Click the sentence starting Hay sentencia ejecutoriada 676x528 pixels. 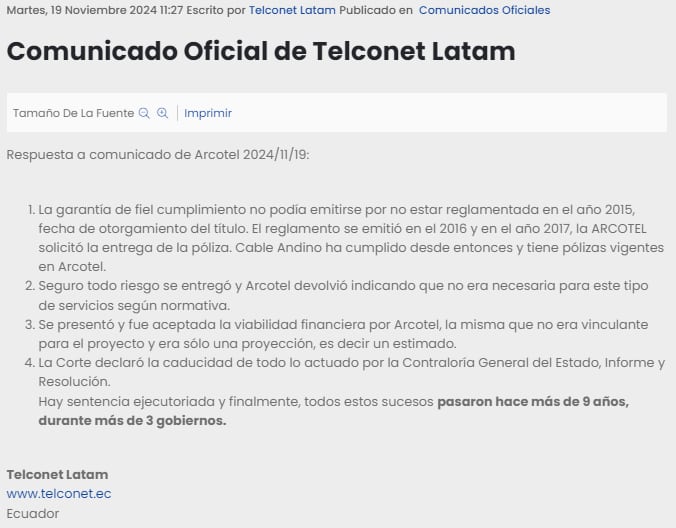coord(236,402)
